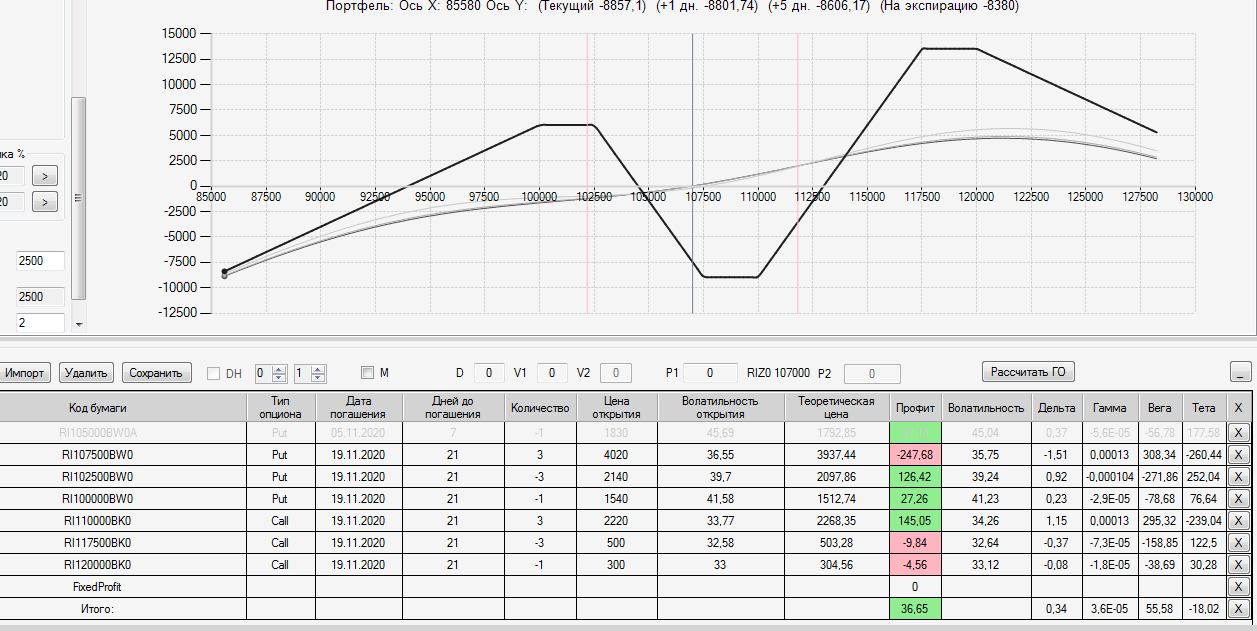Remove the greyed RI105000BW0A row with X
Screen dimensions: 1257x631
pos(1239,433)
